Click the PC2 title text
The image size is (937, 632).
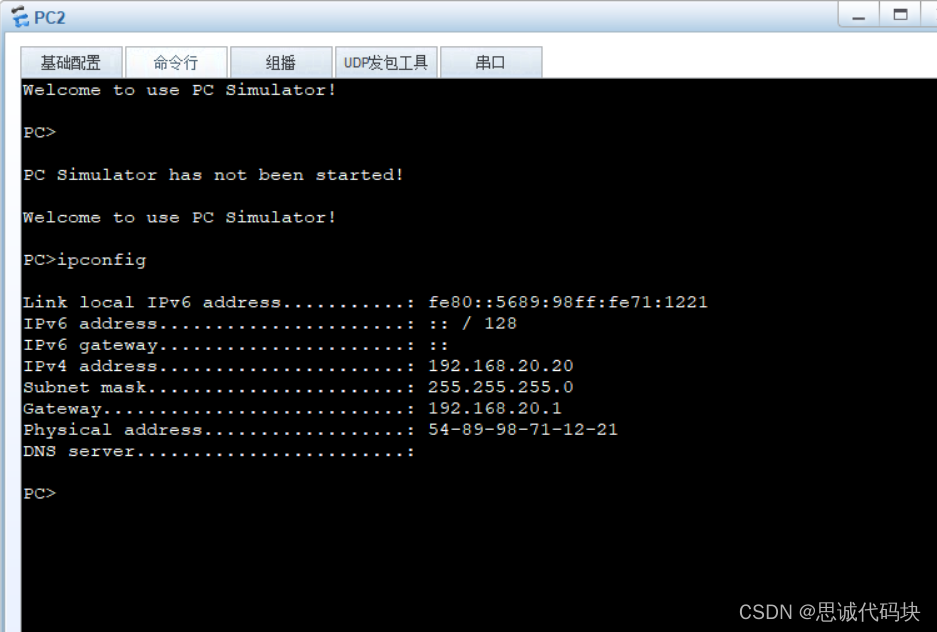click(x=50, y=17)
